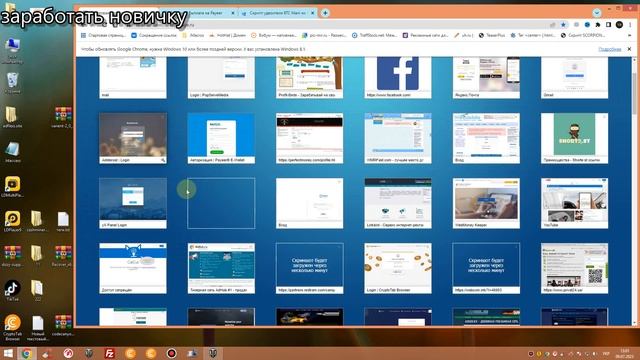Viewport: 640px width, 360px height.
Task: Open the perfectmoney.com profile tile
Action: 309,138
